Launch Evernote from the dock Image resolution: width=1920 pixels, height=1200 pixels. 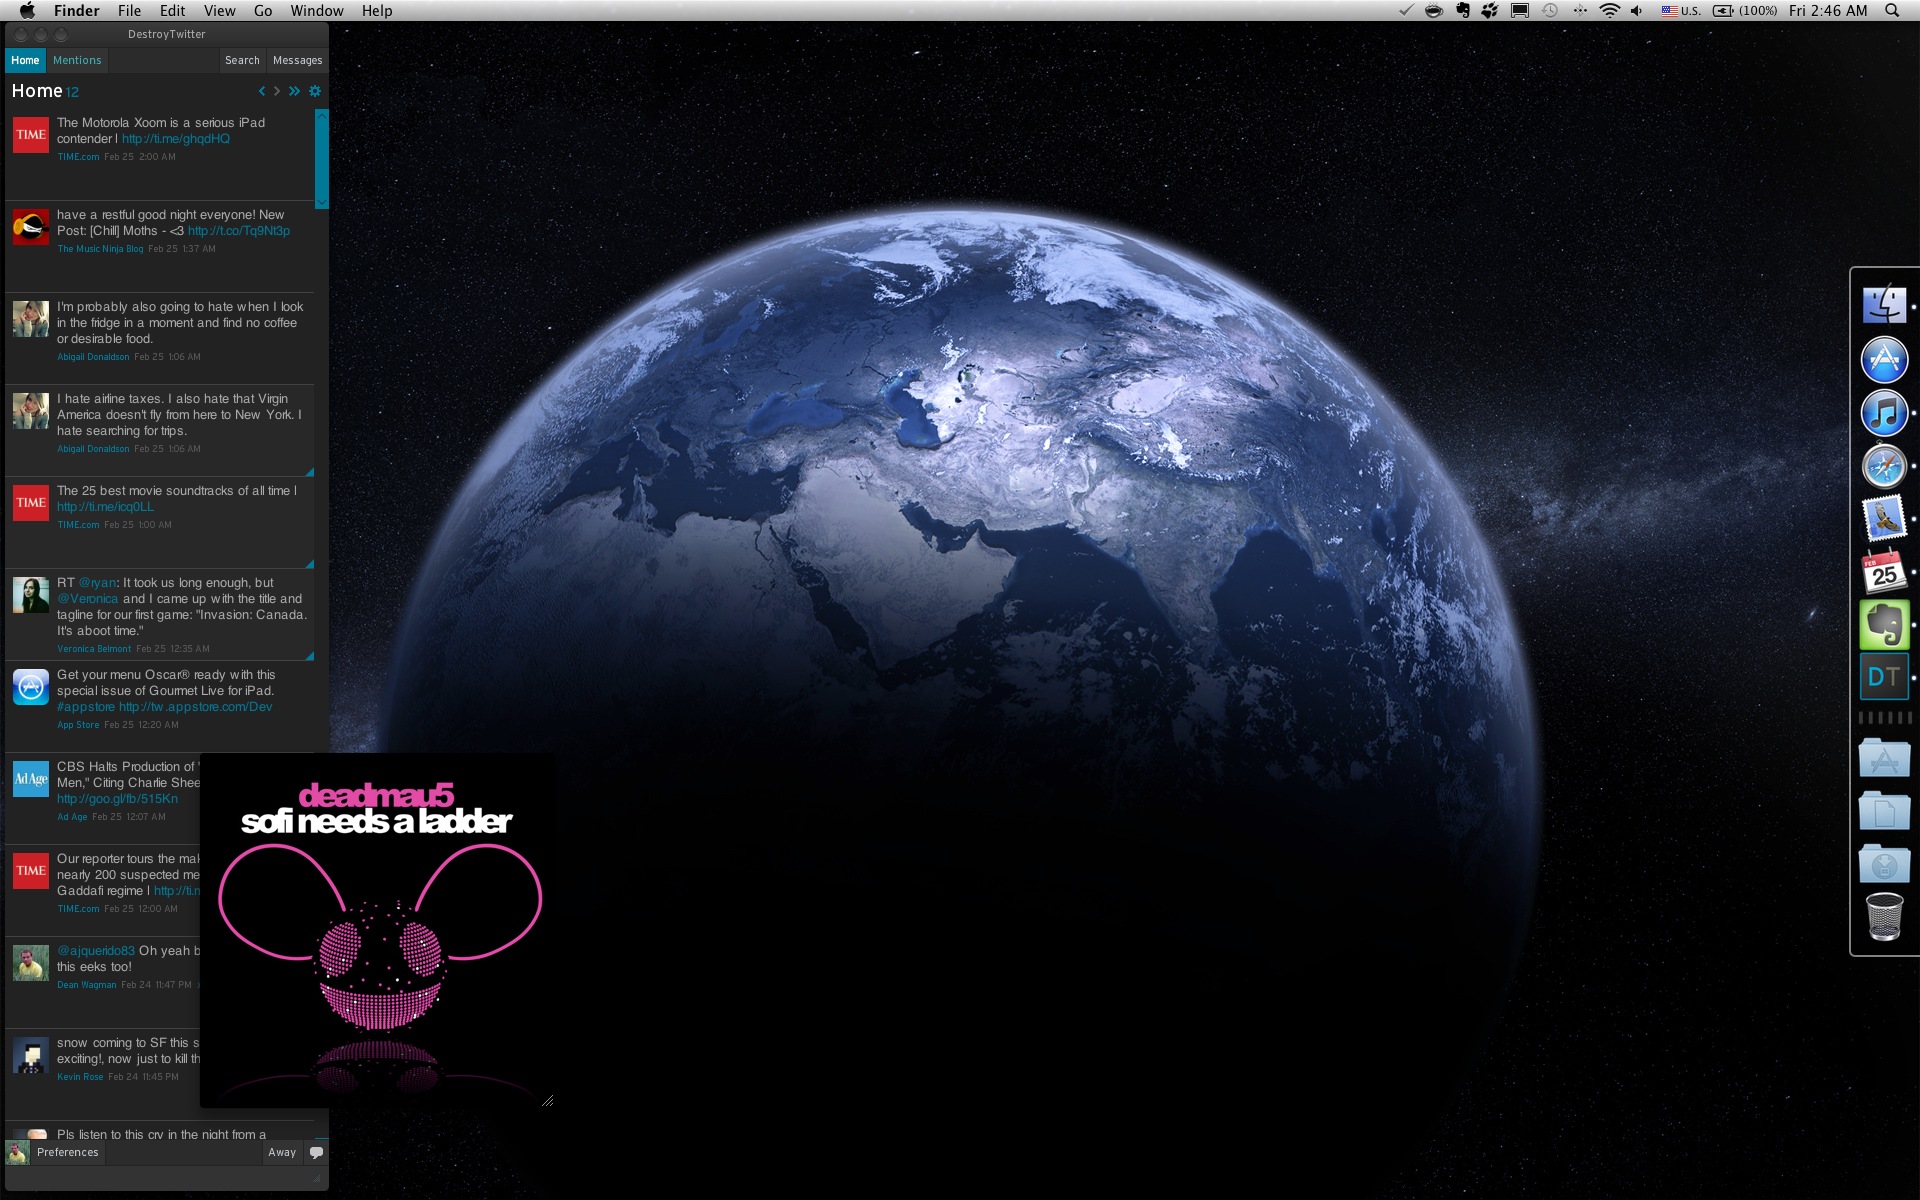pyautogui.click(x=1883, y=625)
